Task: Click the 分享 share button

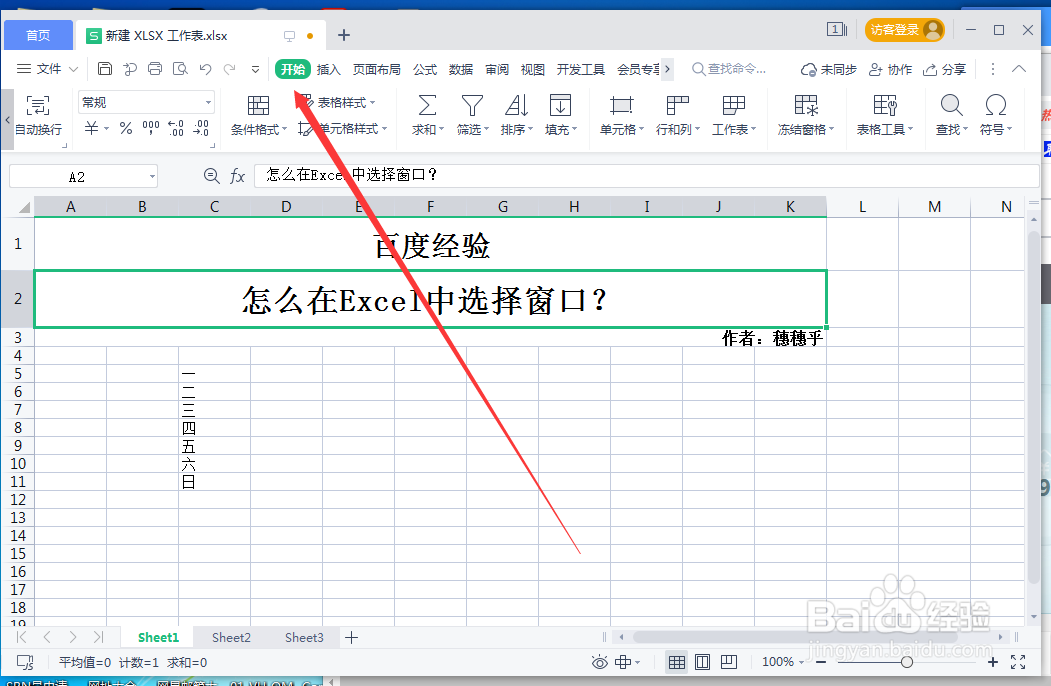Action: pyautogui.click(x=944, y=69)
